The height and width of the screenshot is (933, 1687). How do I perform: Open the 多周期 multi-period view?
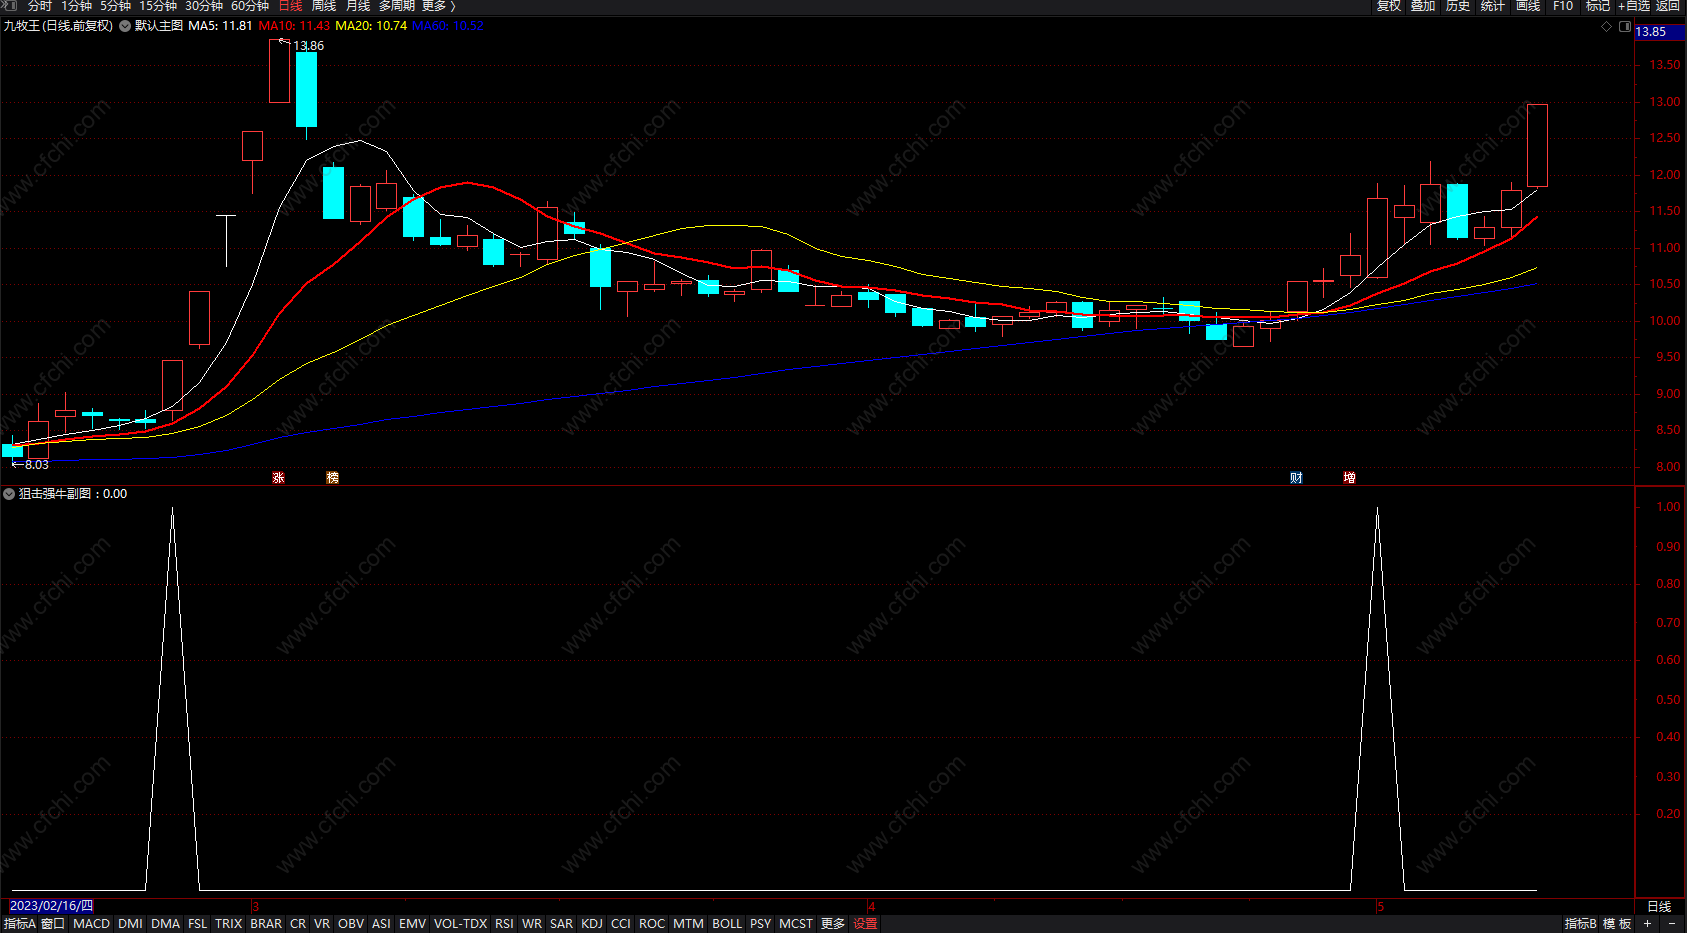(397, 6)
